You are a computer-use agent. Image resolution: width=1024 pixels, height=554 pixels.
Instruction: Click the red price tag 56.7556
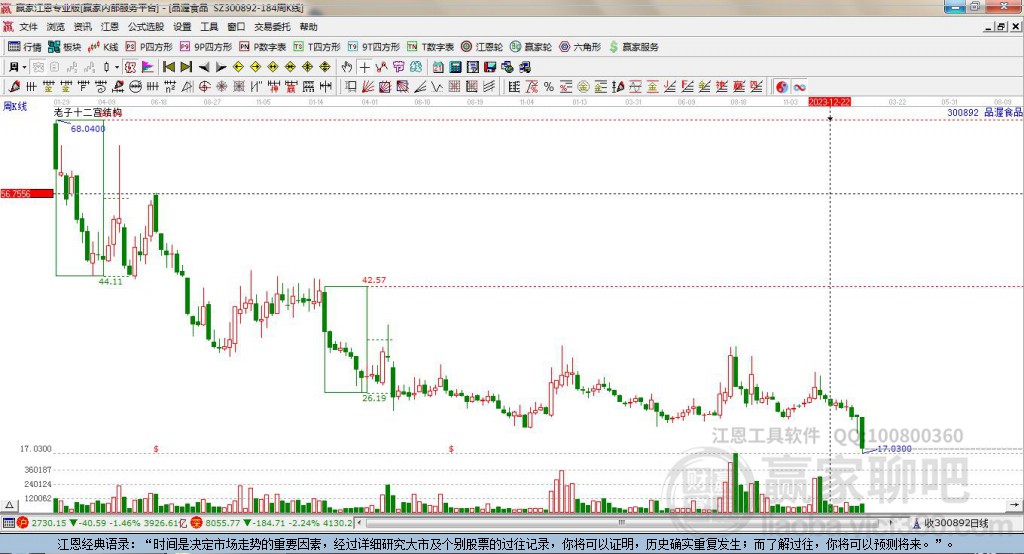[27, 193]
